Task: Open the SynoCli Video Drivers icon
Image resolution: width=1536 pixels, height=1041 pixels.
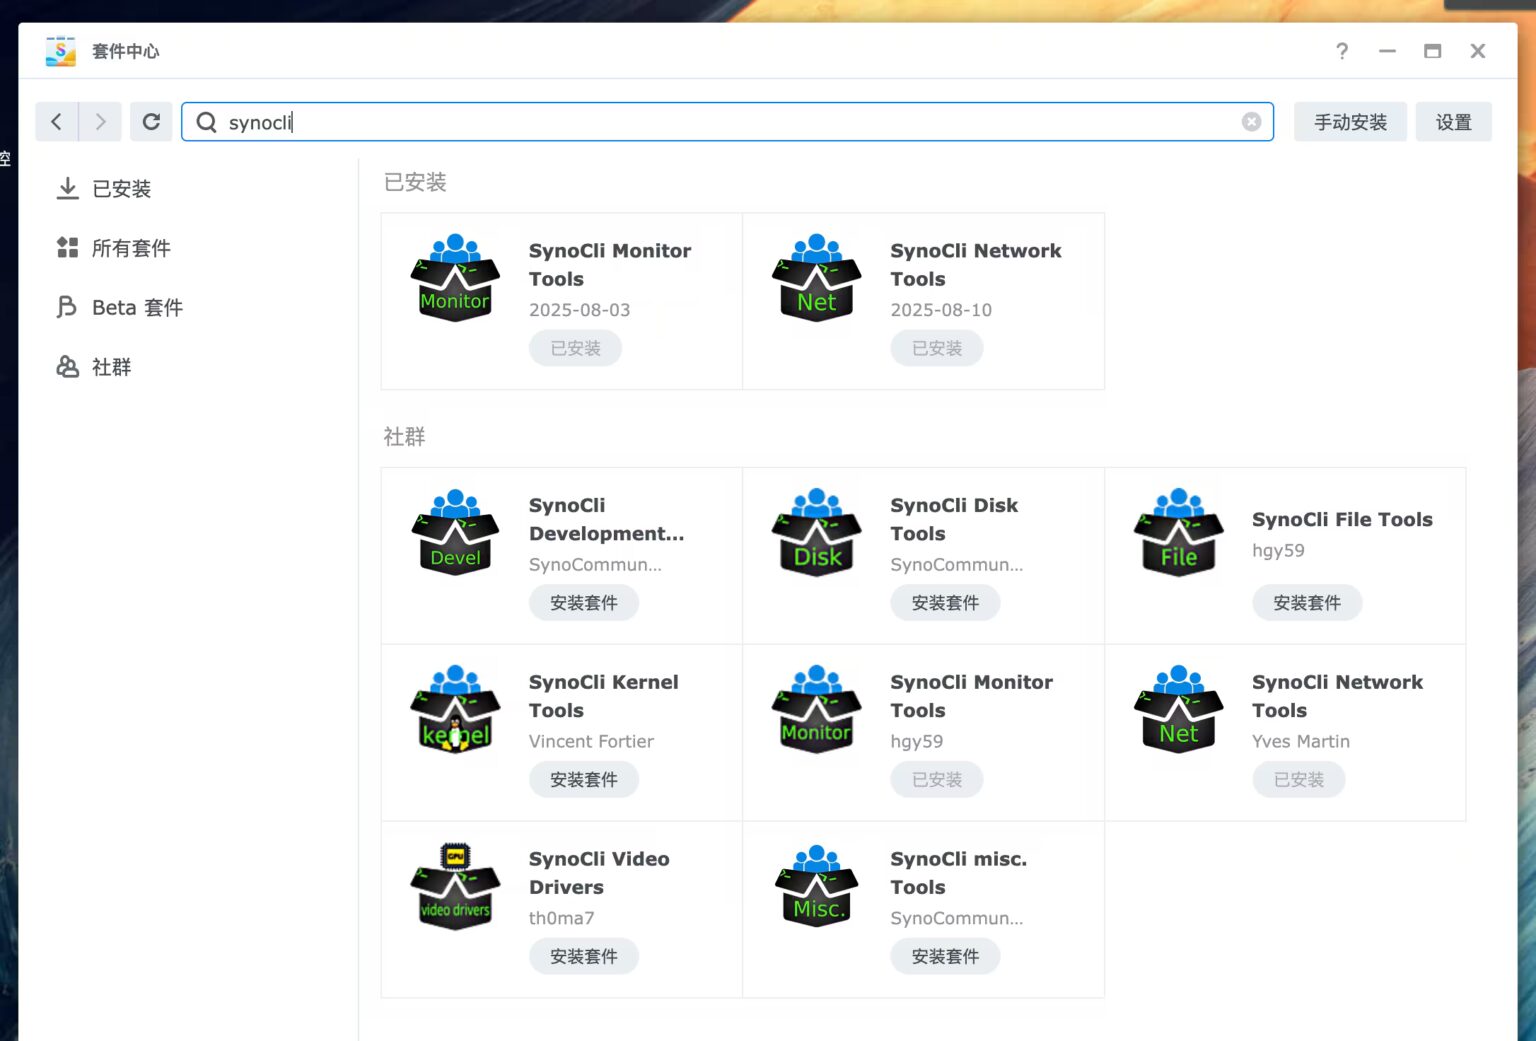Action: (455, 886)
